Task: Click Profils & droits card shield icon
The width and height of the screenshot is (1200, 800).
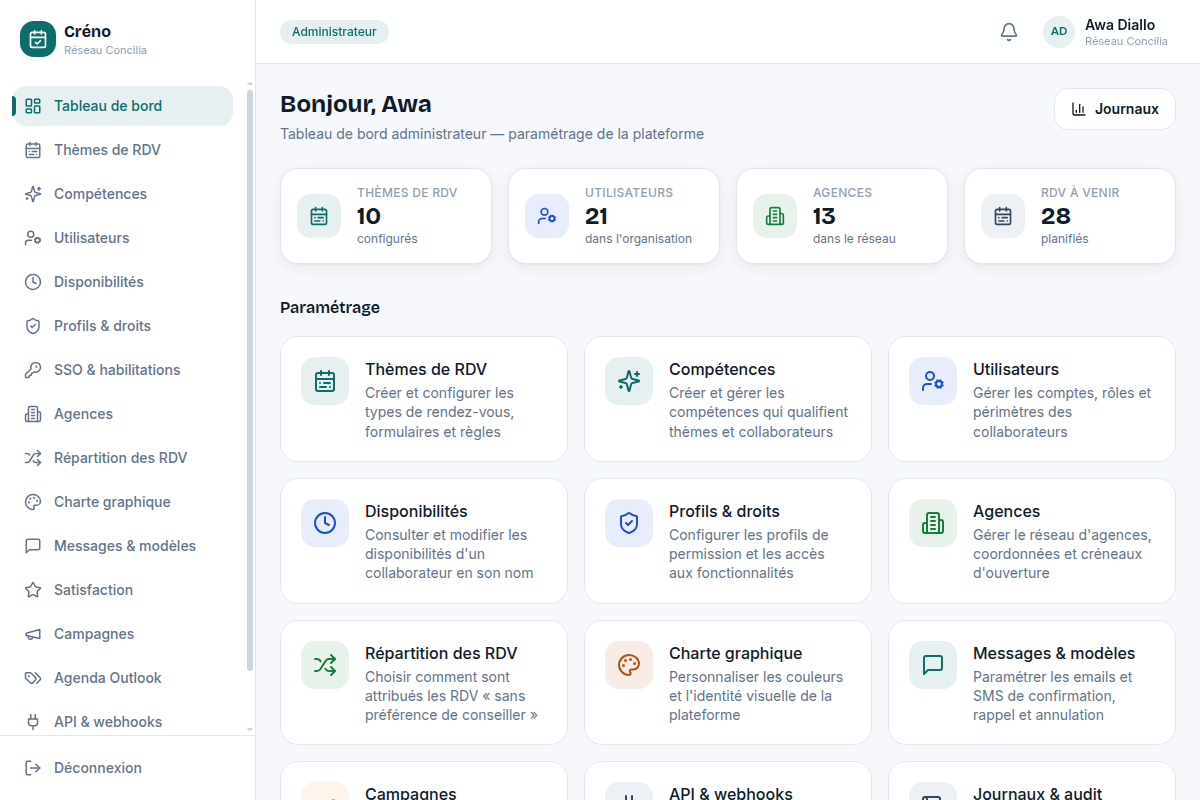Action: [629, 523]
